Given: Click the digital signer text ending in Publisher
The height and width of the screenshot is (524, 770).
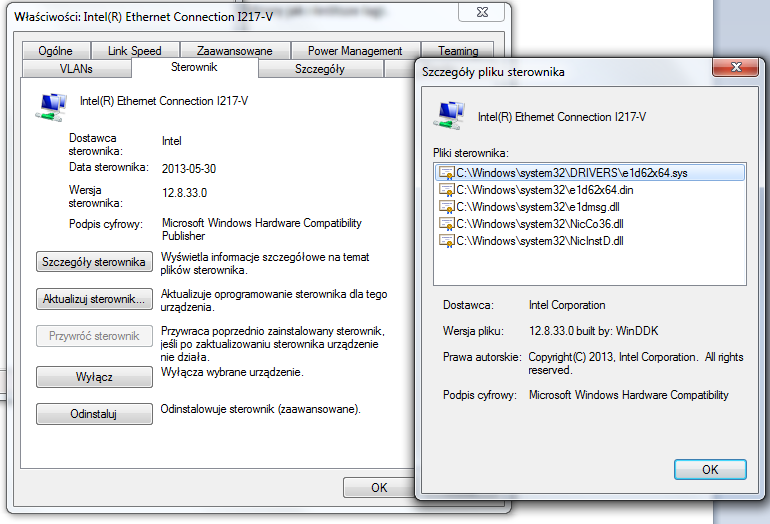Looking at the screenshot, I should pos(262,229).
